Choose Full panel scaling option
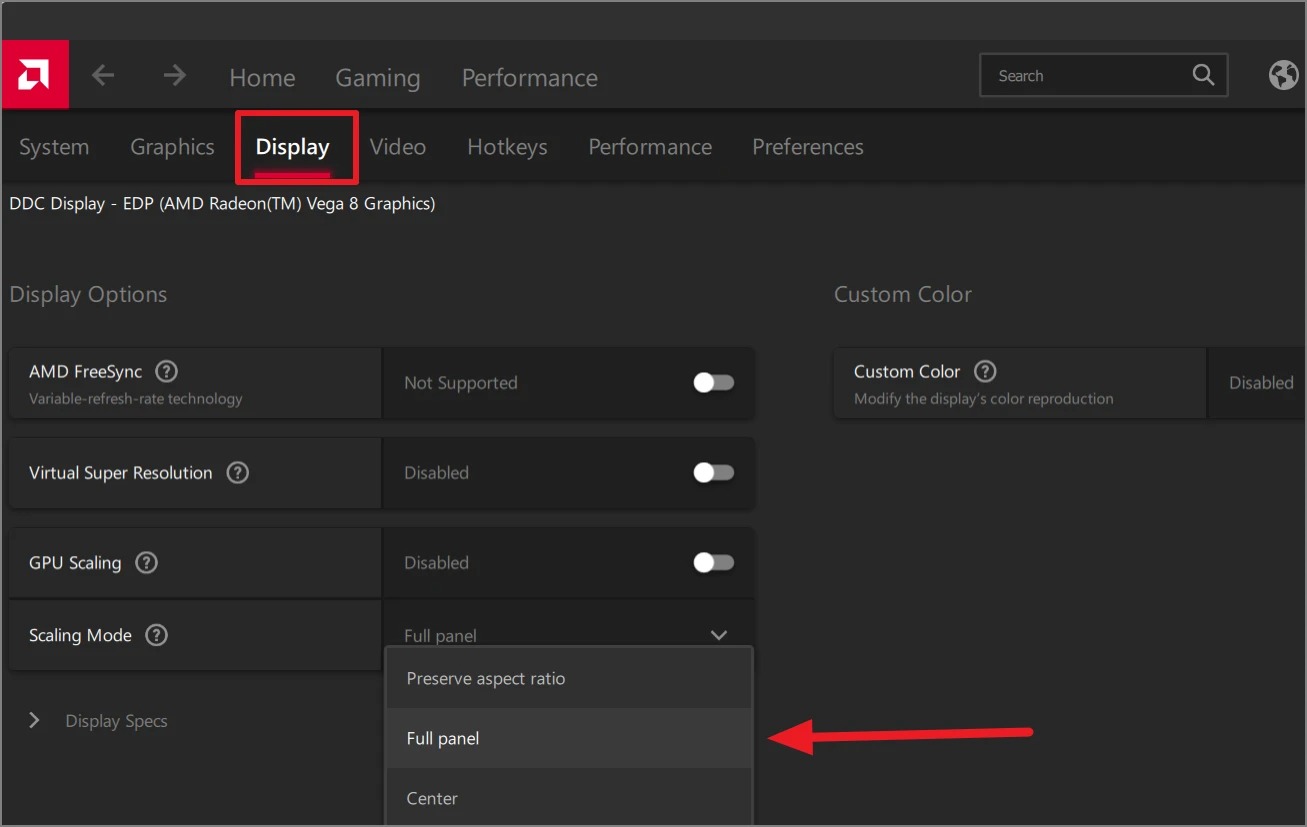The image size is (1307, 827). click(x=568, y=738)
